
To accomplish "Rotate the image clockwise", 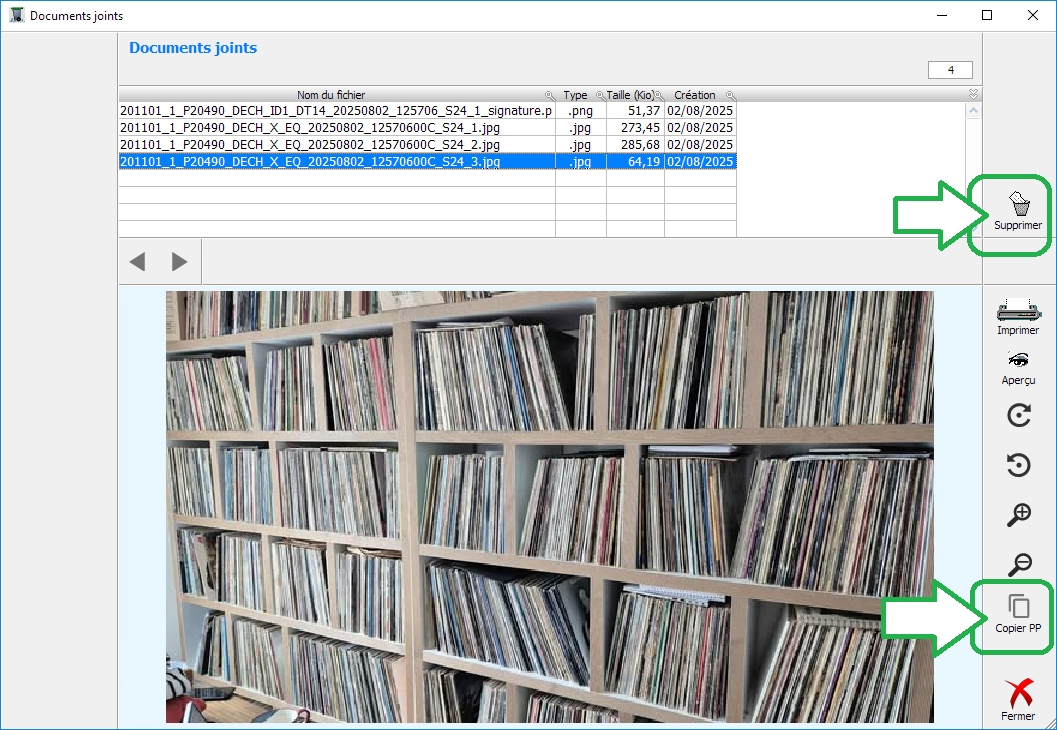I will [1018, 415].
